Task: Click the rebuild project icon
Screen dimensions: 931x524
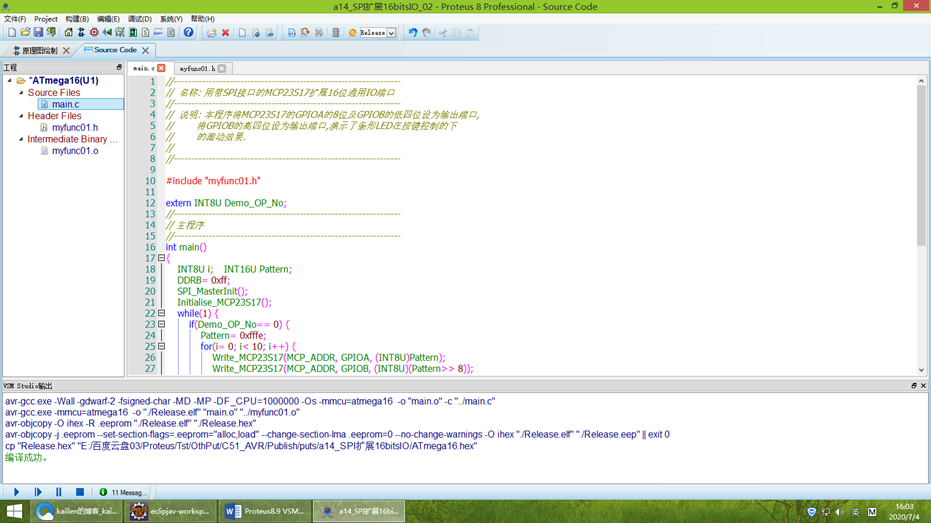Action: (x=305, y=33)
